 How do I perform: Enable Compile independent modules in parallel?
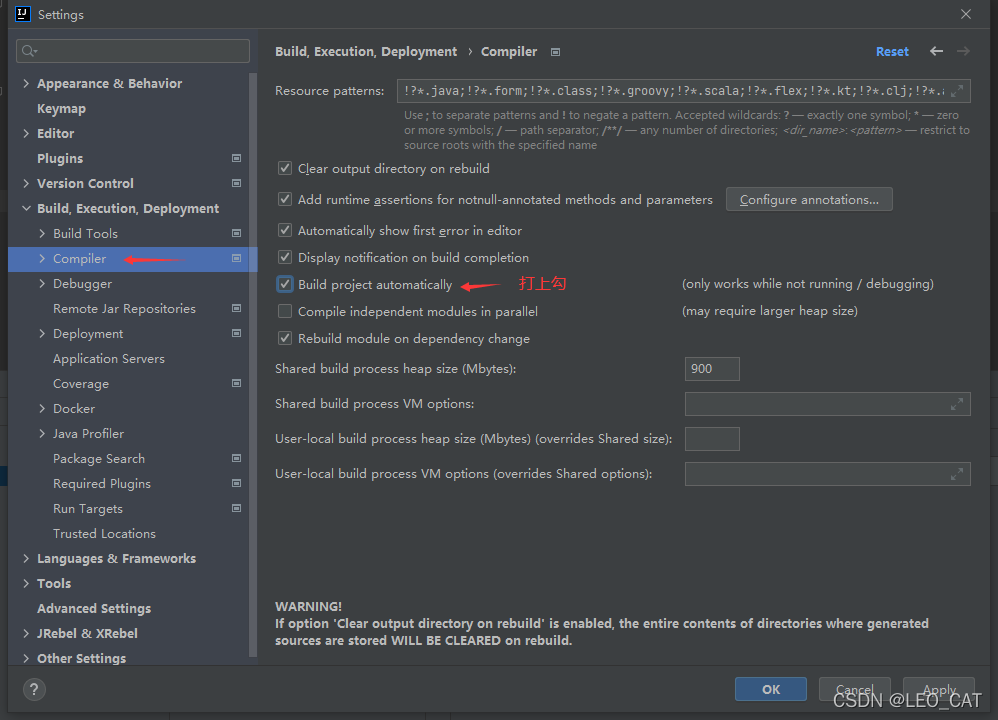[285, 311]
